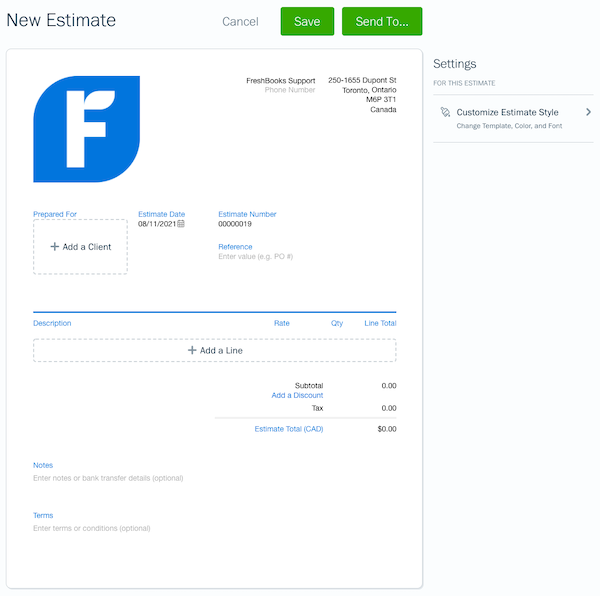This screenshot has width=600, height=596.
Task: Click the plus icon in Add a Line
Action: click(x=192, y=351)
